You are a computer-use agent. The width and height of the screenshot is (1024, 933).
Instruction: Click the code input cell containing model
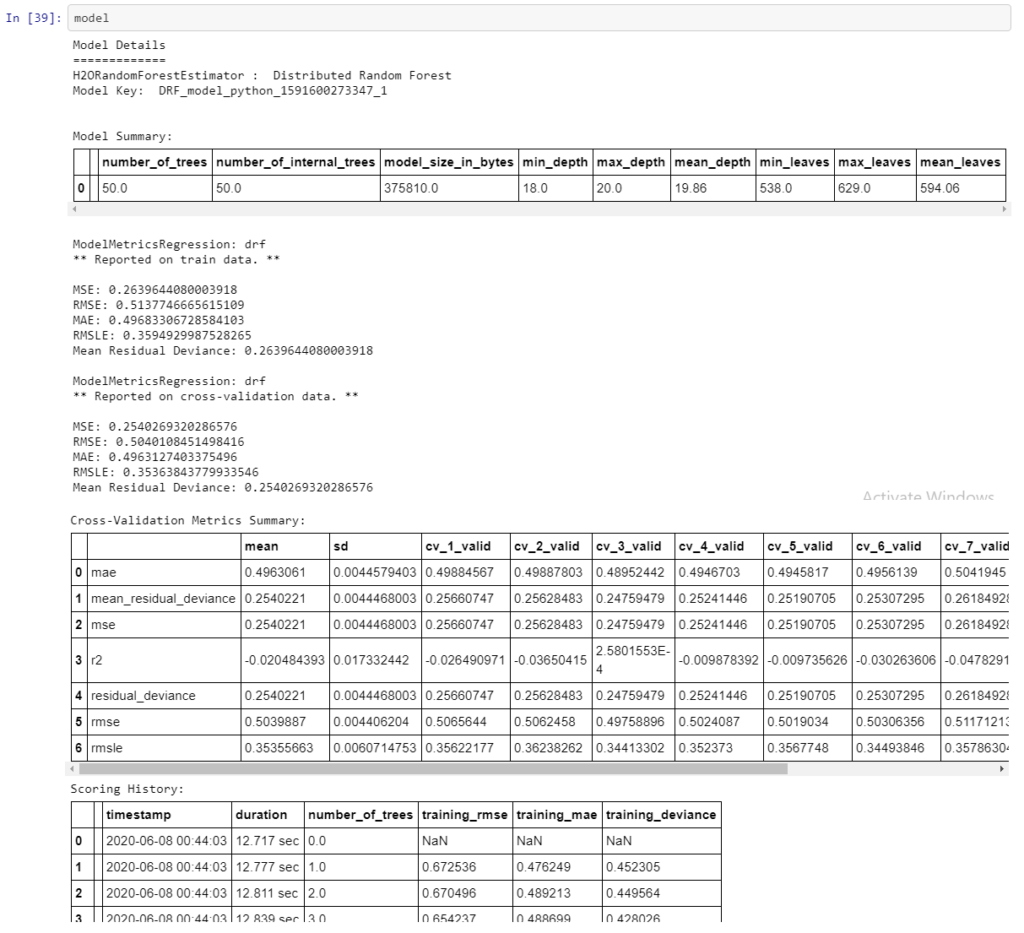point(539,18)
